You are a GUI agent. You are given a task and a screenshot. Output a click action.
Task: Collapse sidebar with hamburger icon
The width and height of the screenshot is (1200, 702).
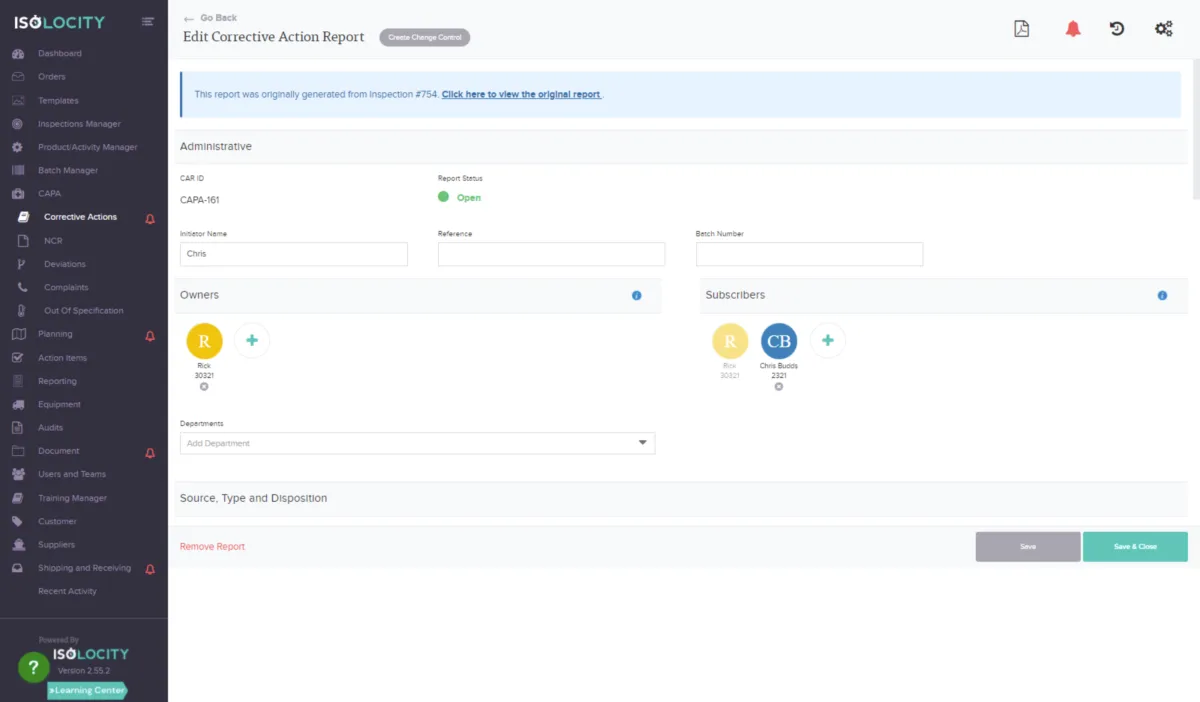pos(148,21)
